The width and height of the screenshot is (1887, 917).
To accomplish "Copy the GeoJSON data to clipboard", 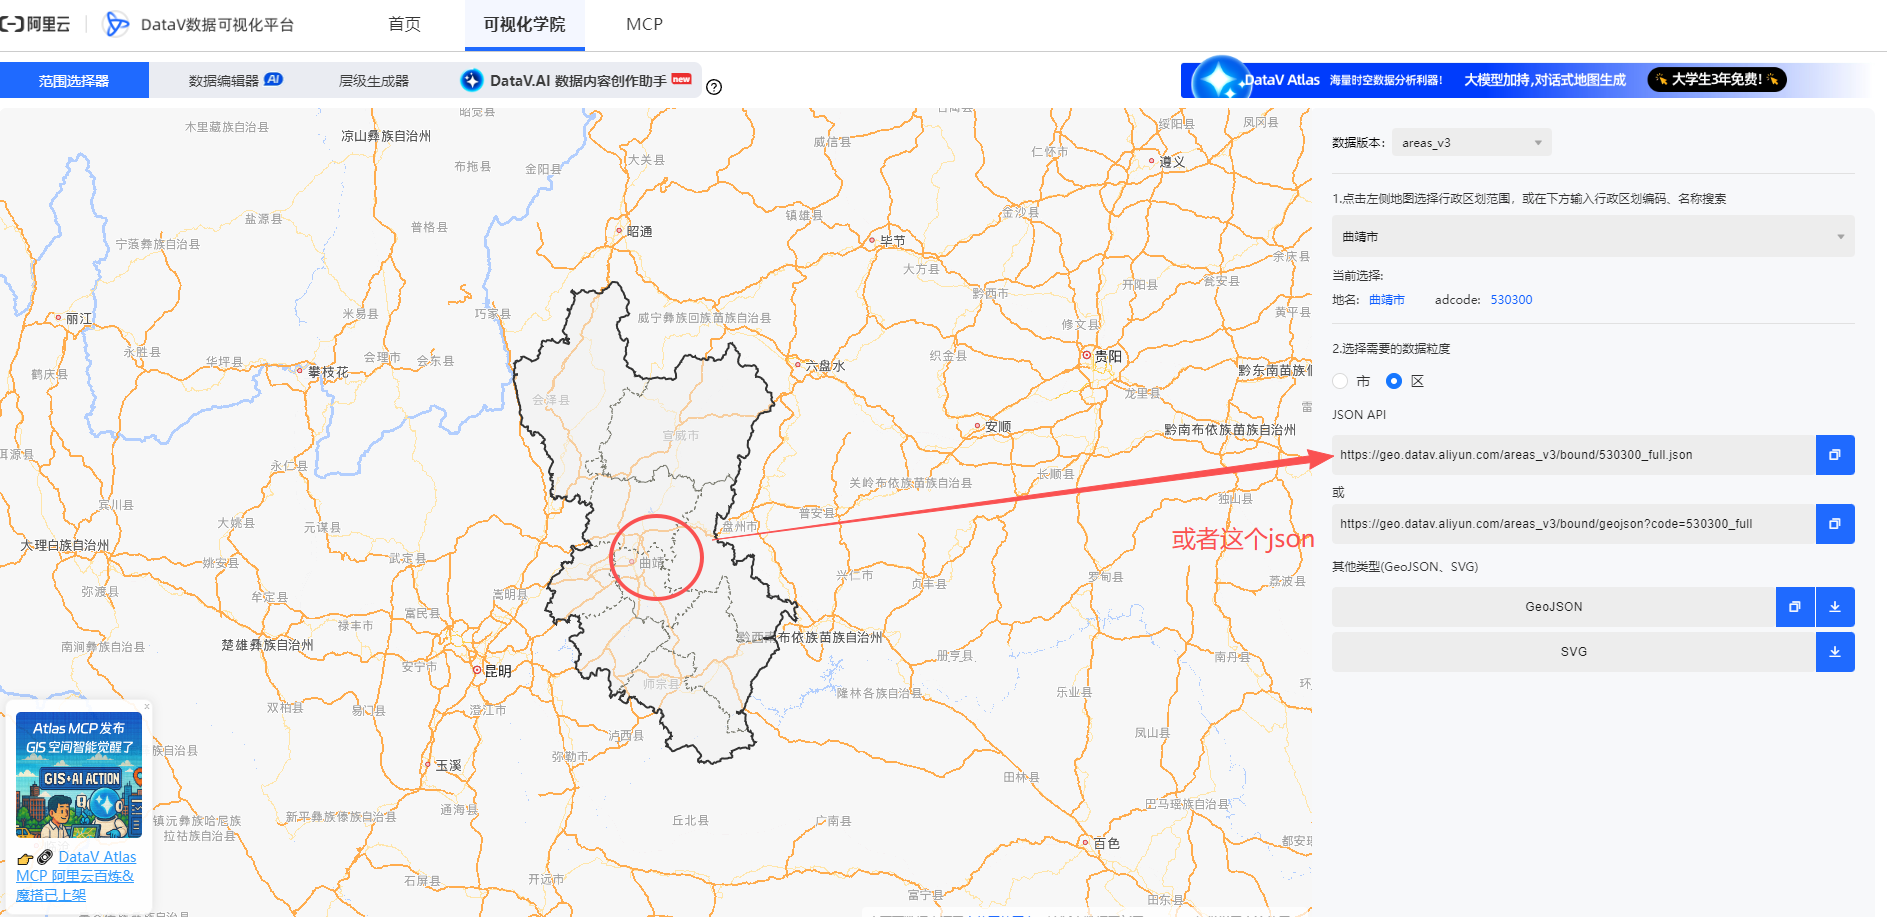I will coord(1795,607).
